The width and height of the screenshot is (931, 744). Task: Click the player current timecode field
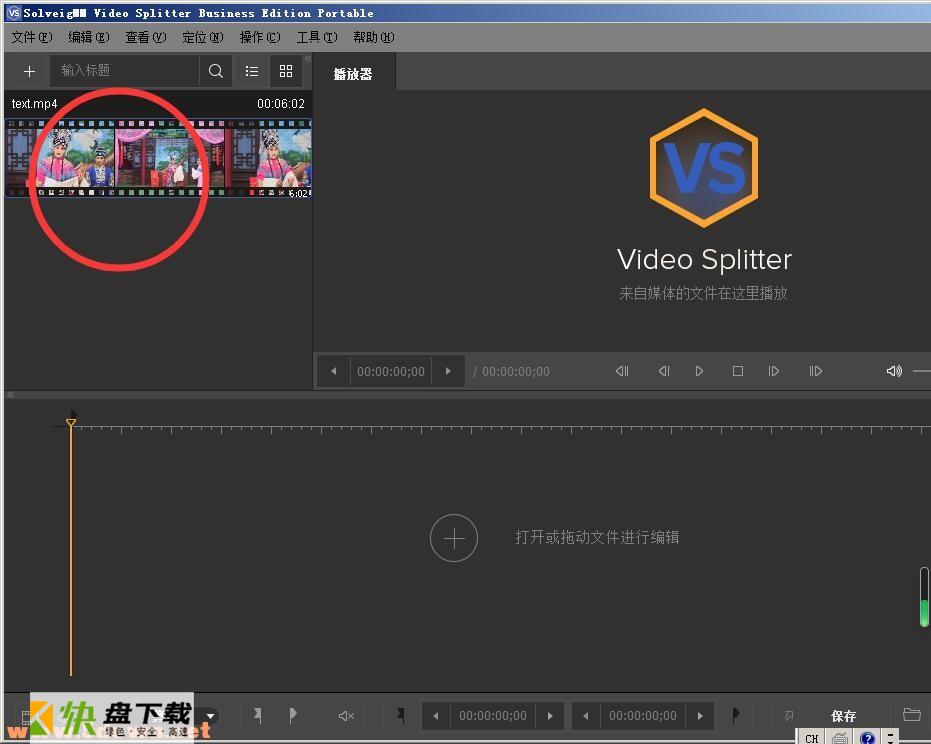[x=391, y=372]
